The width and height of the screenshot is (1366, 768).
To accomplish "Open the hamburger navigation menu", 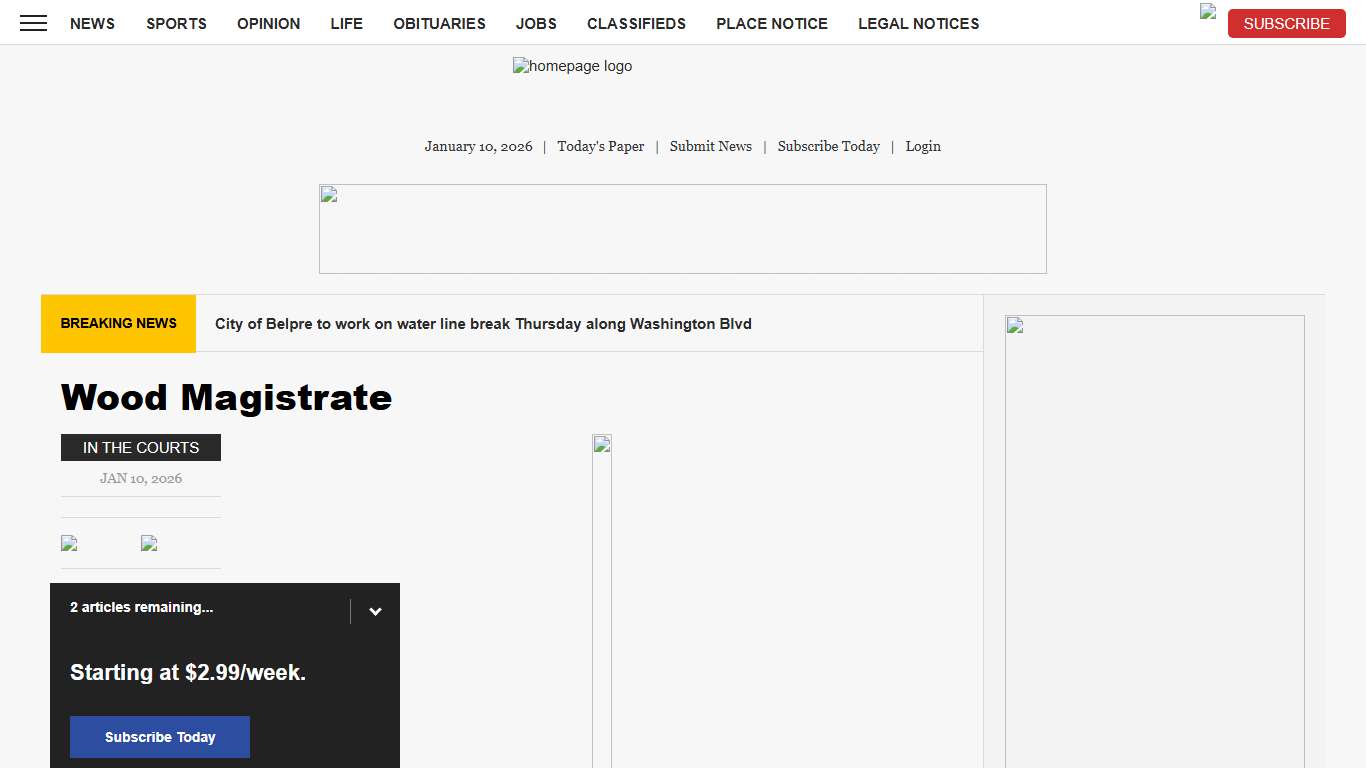I will pos(33,23).
